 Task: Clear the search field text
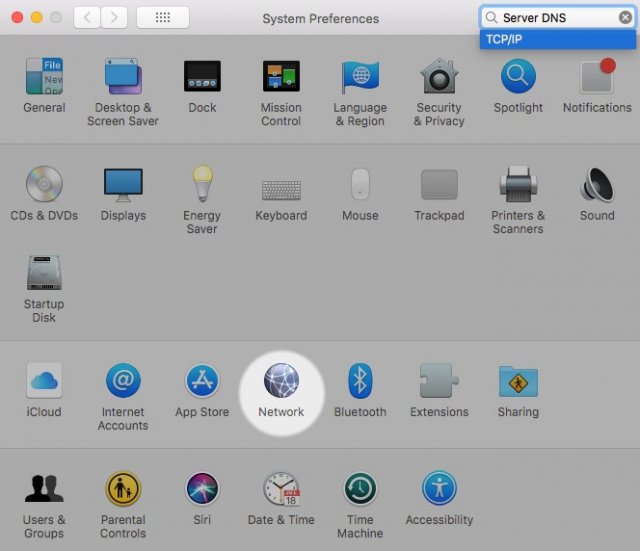pyautogui.click(x=625, y=18)
